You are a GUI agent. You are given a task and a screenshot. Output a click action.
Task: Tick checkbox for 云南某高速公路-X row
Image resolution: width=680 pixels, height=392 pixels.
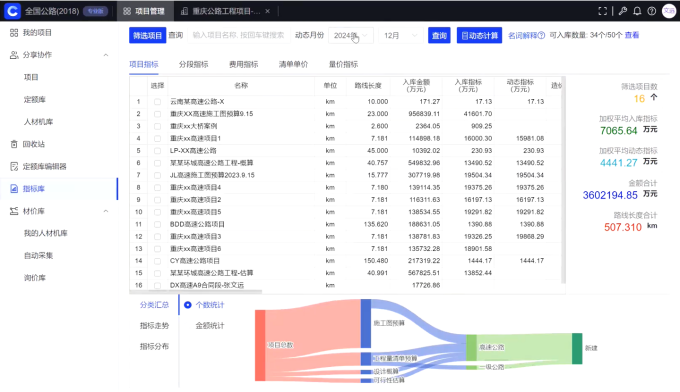[157, 101]
